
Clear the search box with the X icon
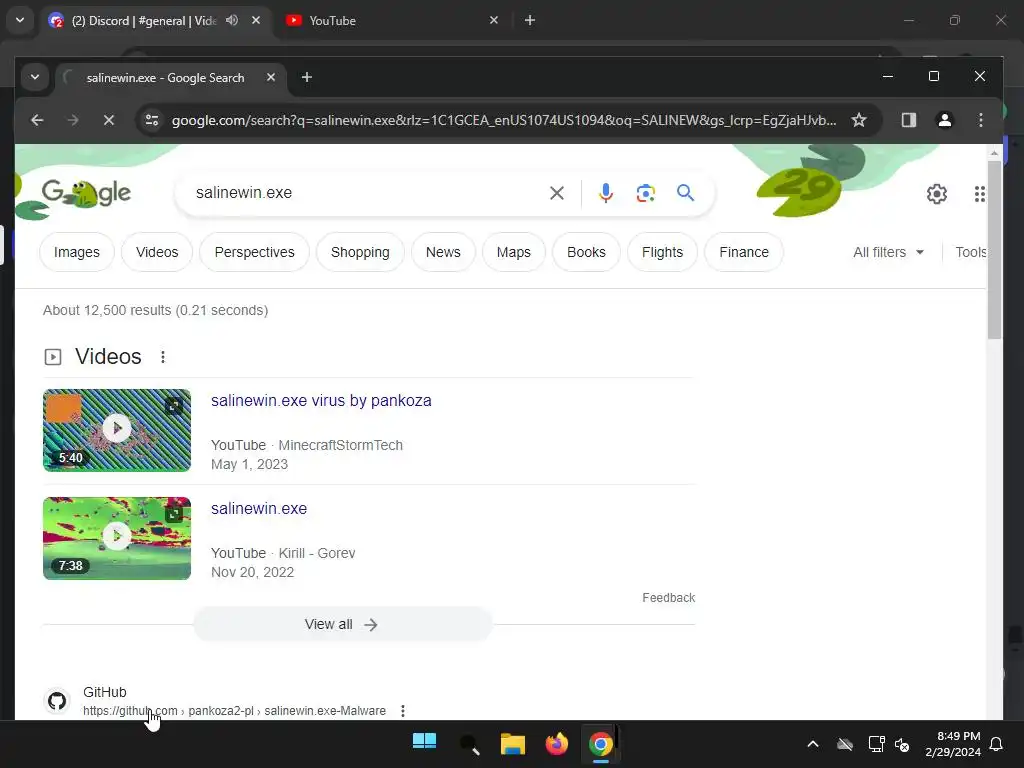tap(556, 193)
